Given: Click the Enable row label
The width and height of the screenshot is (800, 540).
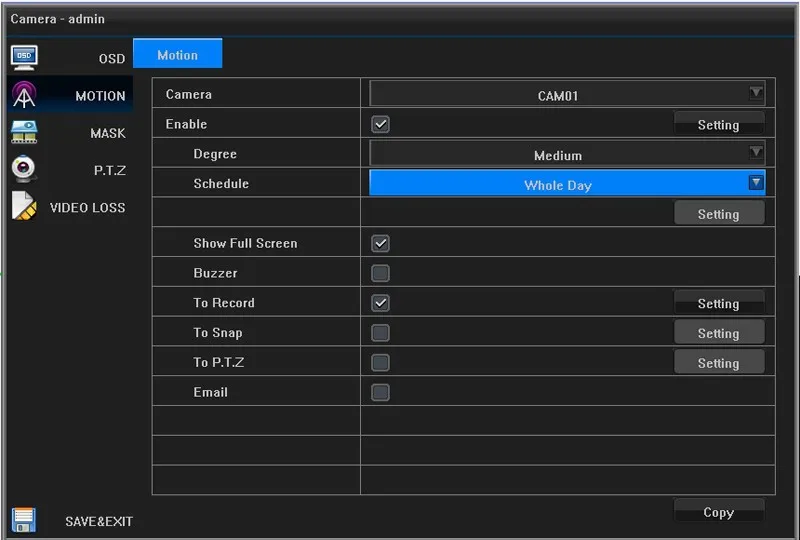Looking at the screenshot, I should pos(186,124).
